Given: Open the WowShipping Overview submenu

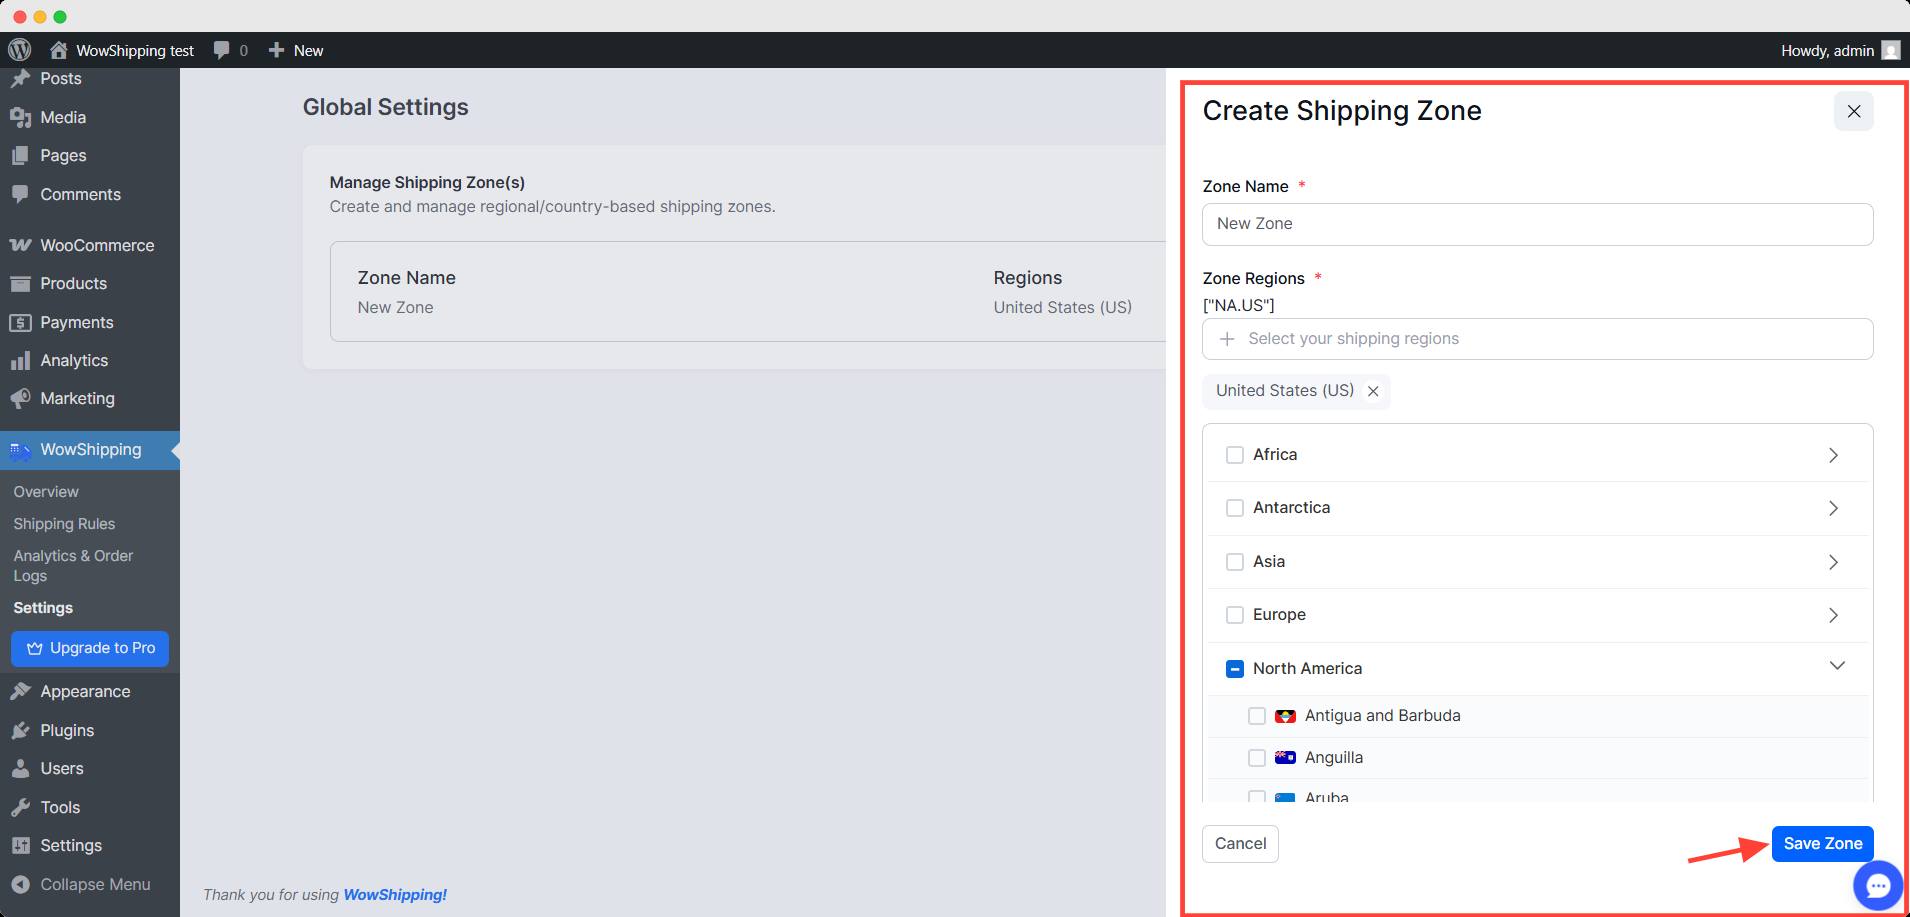Looking at the screenshot, I should click(46, 492).
